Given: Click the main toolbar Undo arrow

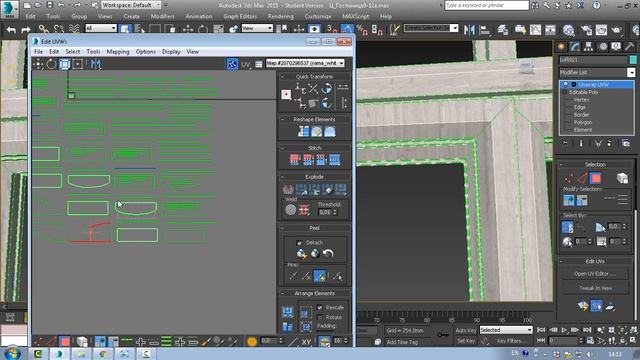Looking at the screenshot, I should (11, 29).
